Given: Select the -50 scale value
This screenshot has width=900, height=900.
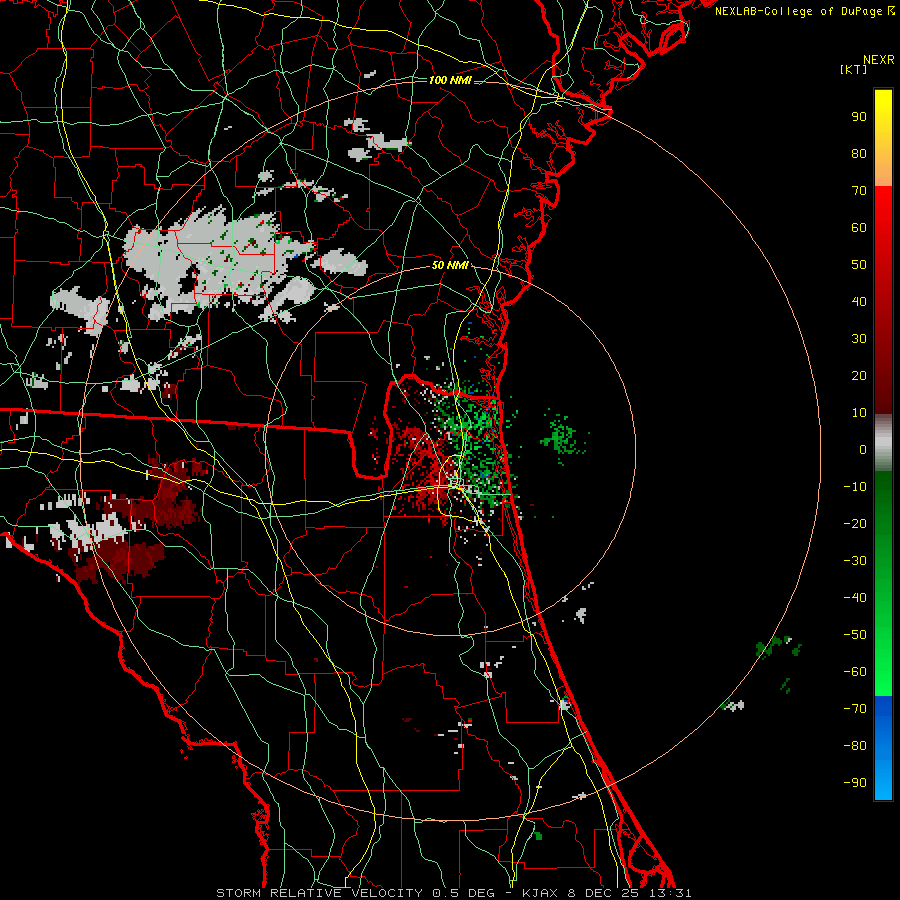Looking at the screenshot, I should [x=855, y=635].
